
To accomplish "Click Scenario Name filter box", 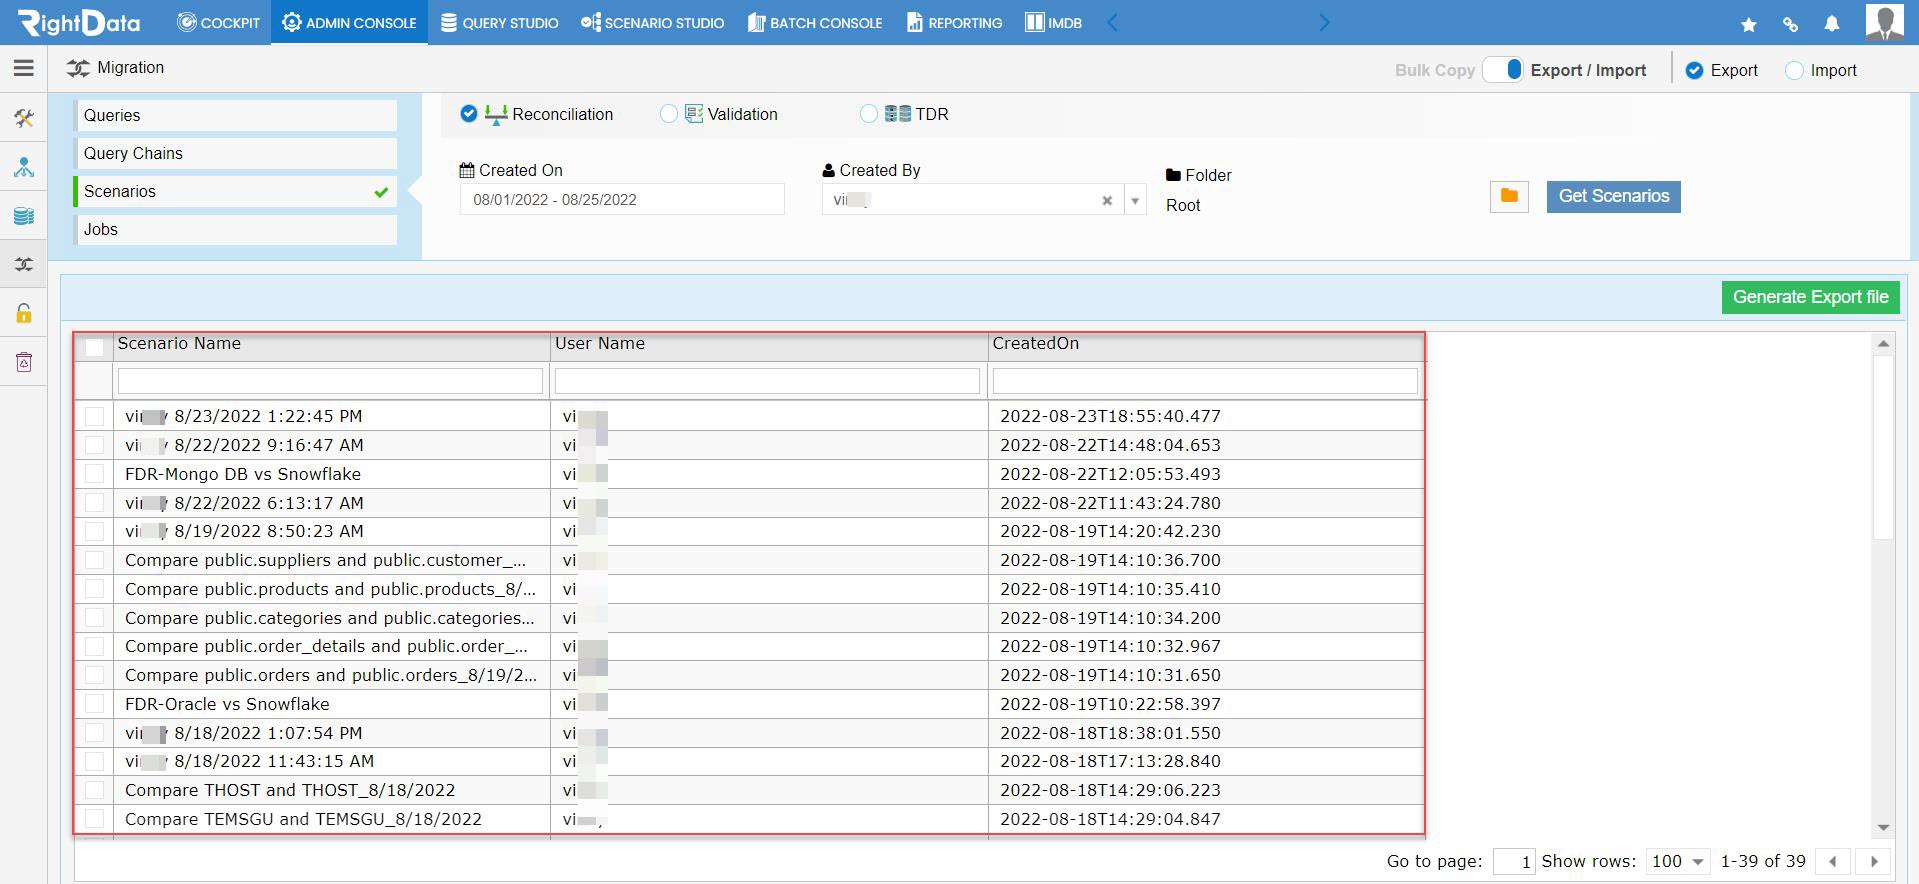I will pyautogui.click(x=330, y=381).
